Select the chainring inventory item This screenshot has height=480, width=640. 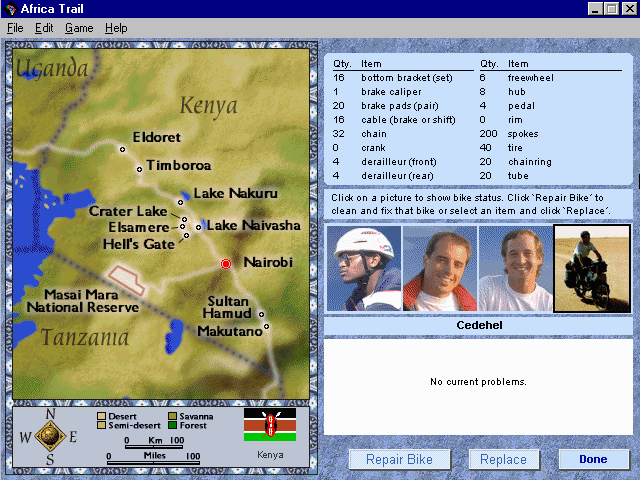(x=550, y=162)
